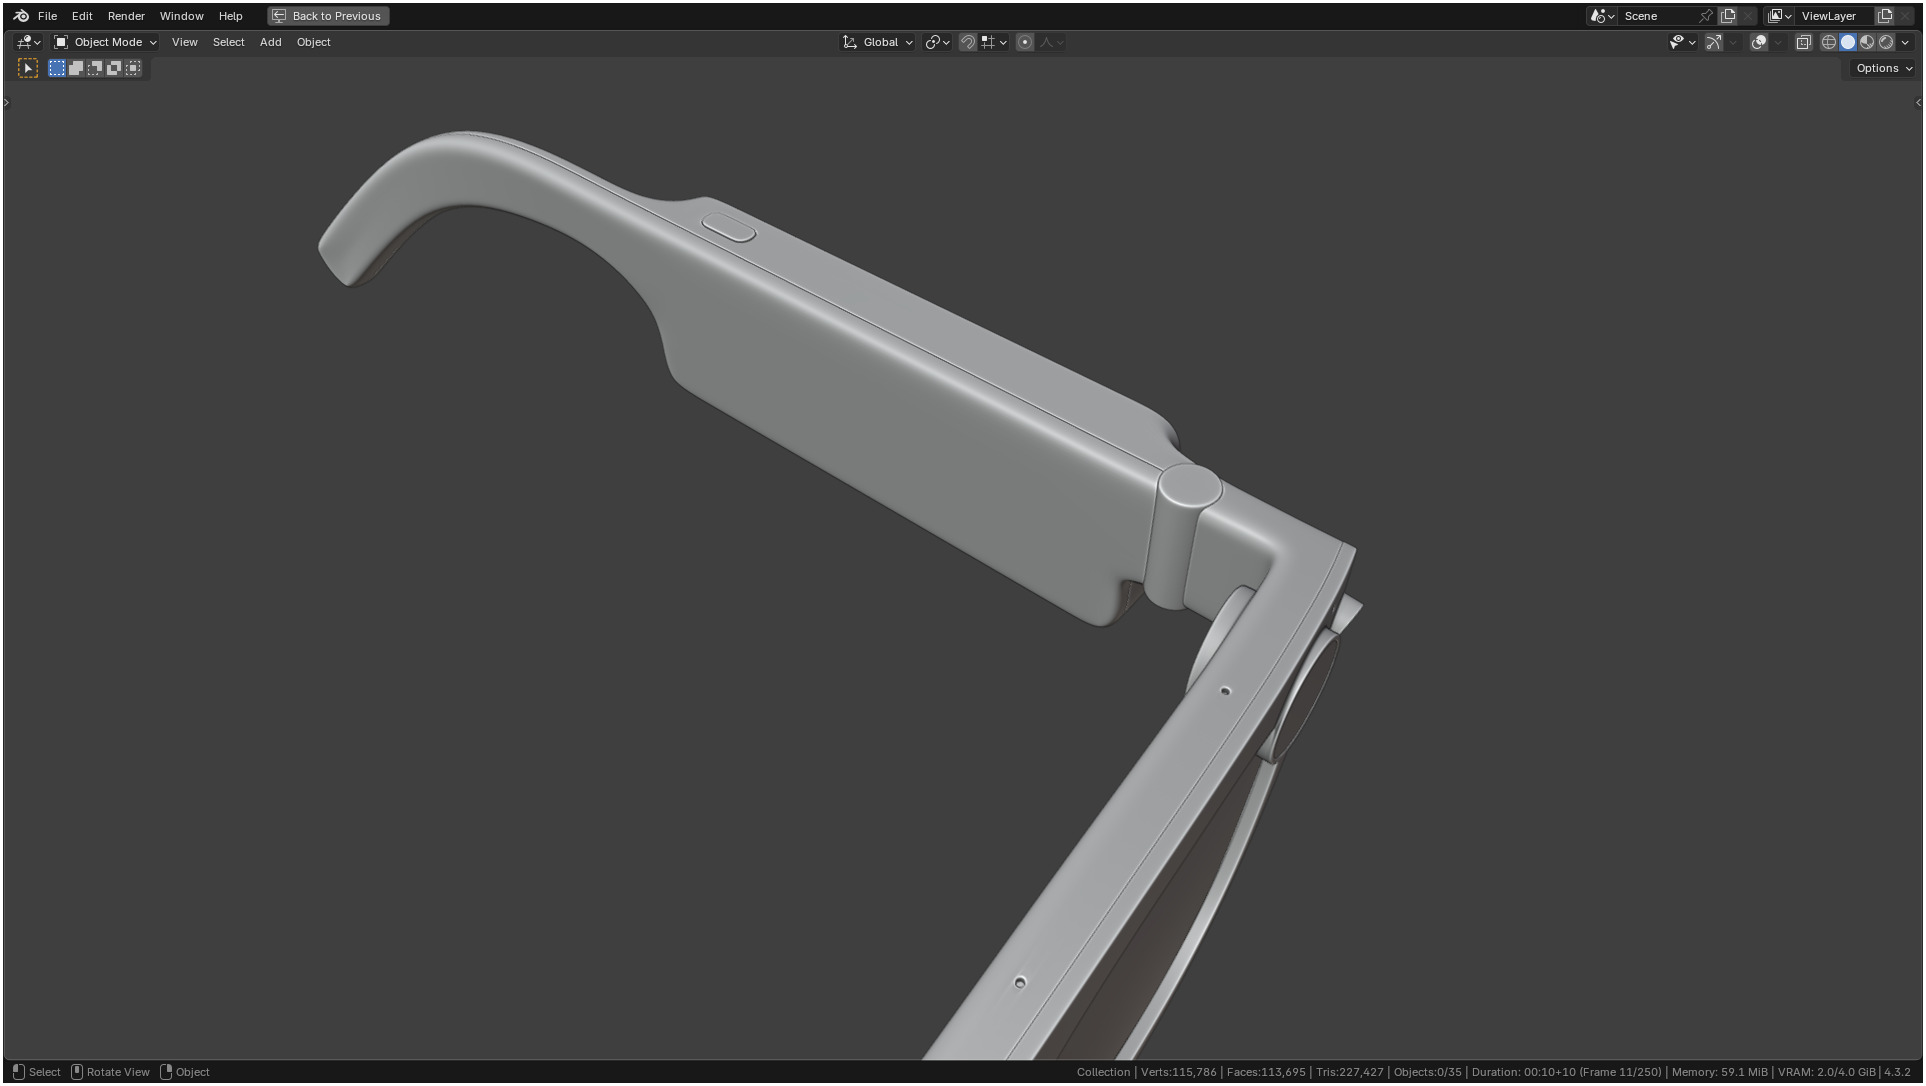
Task: Toggle viewport gizmos
Action: [1714, 42]
